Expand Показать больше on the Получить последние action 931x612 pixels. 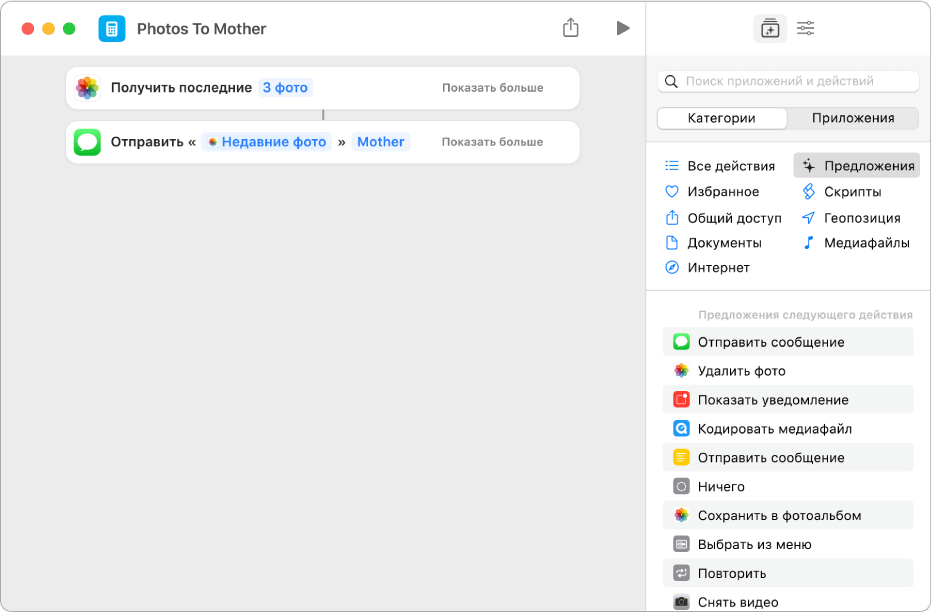[493, 88]
